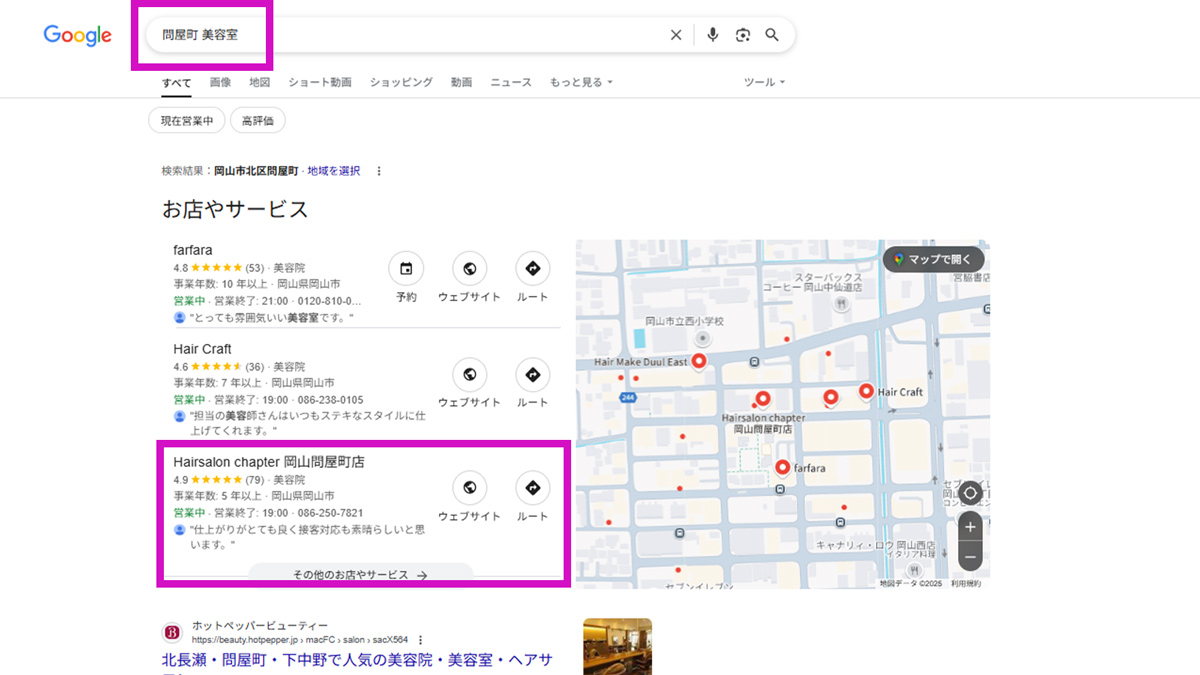Click Hairsalon chapter pin on map
The image size is (1200, 675).
pos(763,399)
